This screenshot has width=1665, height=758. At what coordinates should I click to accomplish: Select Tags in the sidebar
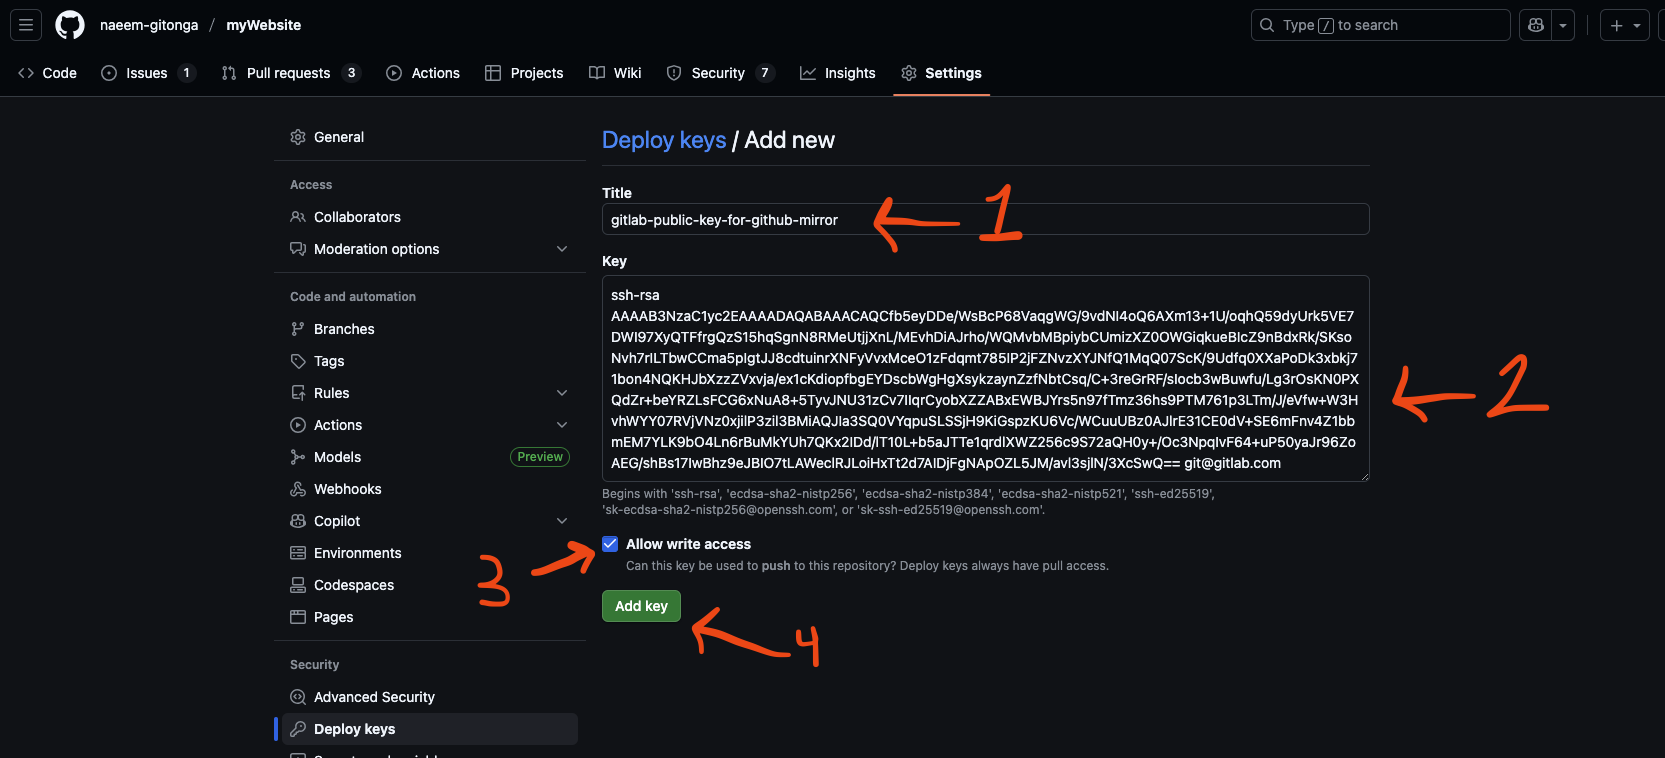pos(329,361)
